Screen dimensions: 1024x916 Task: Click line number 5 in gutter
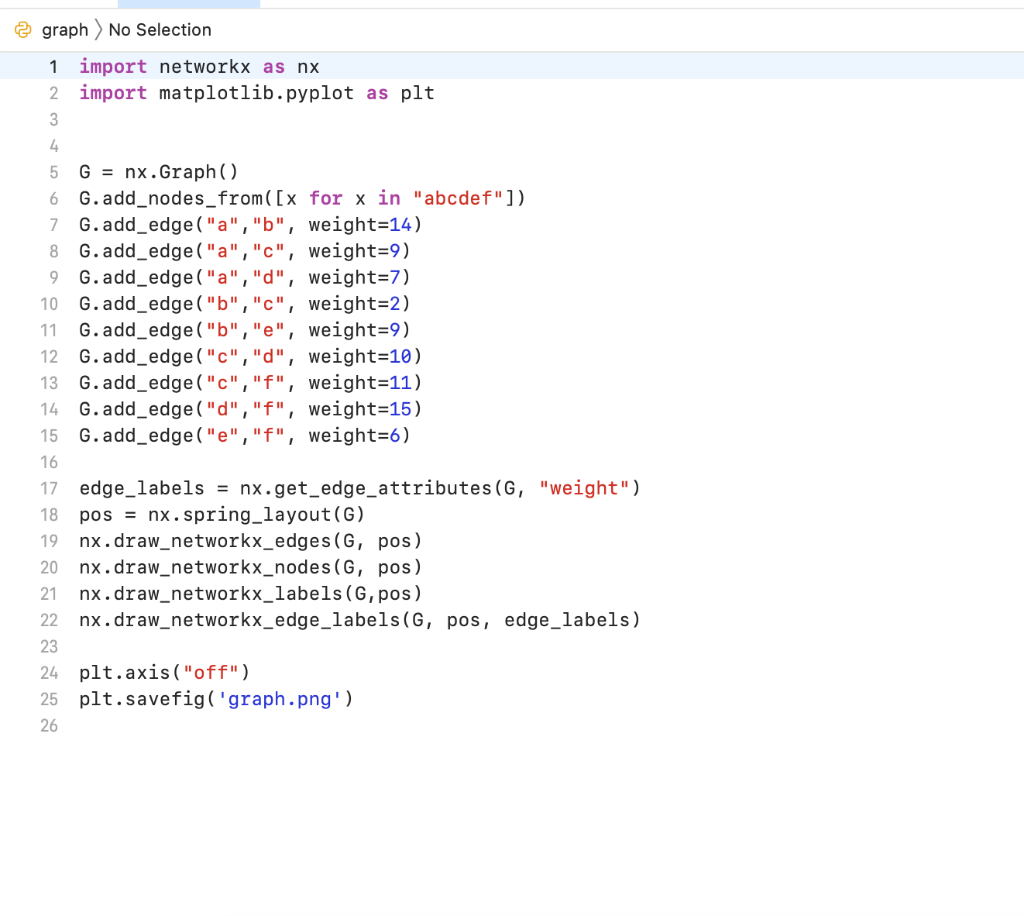(x=54, y=172)
